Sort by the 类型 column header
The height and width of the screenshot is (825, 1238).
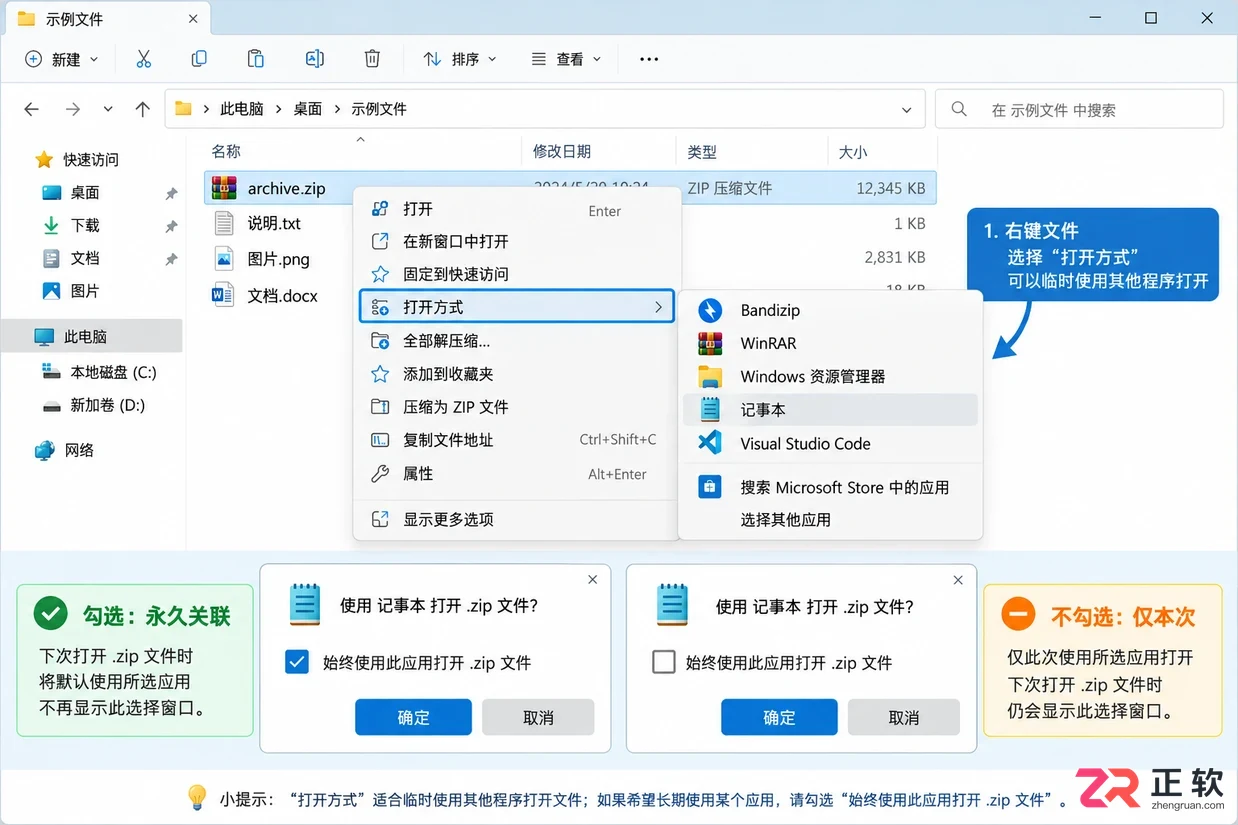(702, 151)
